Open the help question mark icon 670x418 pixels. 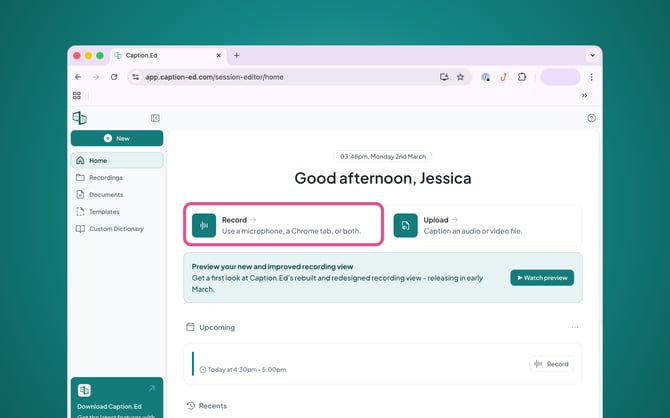[591, 118]
